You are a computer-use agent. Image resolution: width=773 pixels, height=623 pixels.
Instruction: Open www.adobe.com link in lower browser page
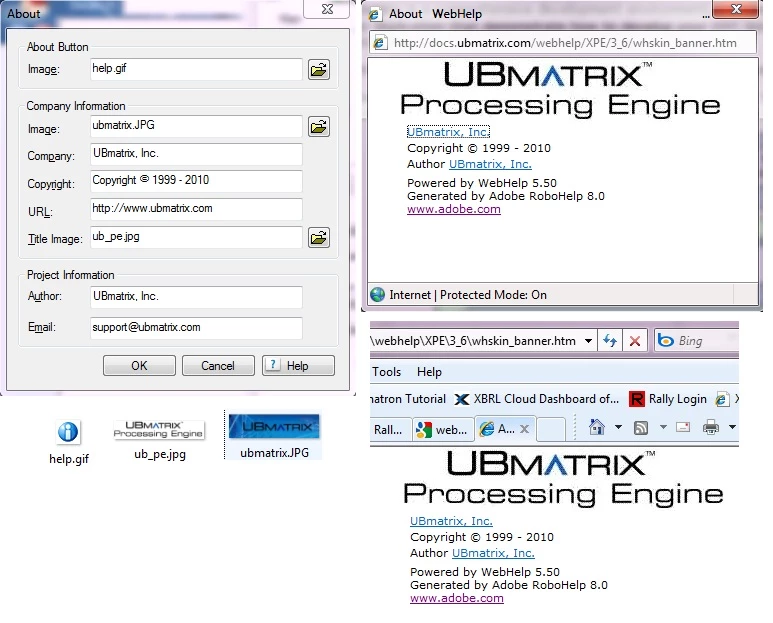pos(457,598)
